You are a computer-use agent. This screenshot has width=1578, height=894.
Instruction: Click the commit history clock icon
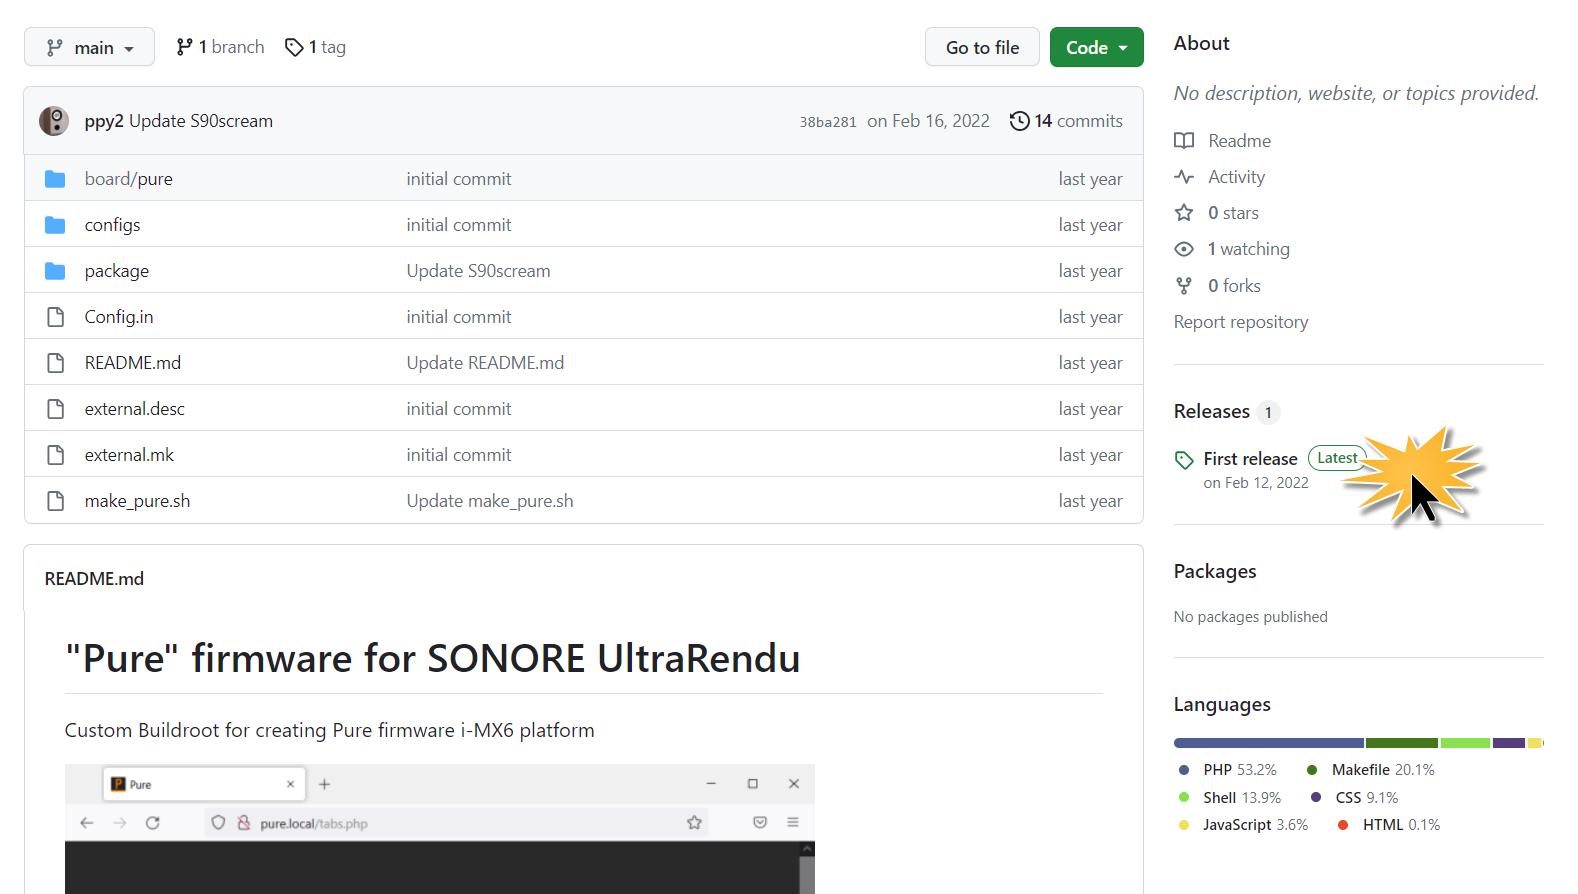tap(1019, 121)
